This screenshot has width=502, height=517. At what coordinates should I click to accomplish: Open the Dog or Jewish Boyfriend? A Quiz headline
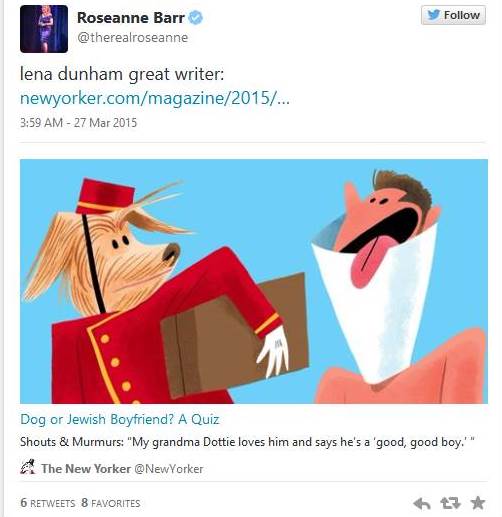(120, 419)
